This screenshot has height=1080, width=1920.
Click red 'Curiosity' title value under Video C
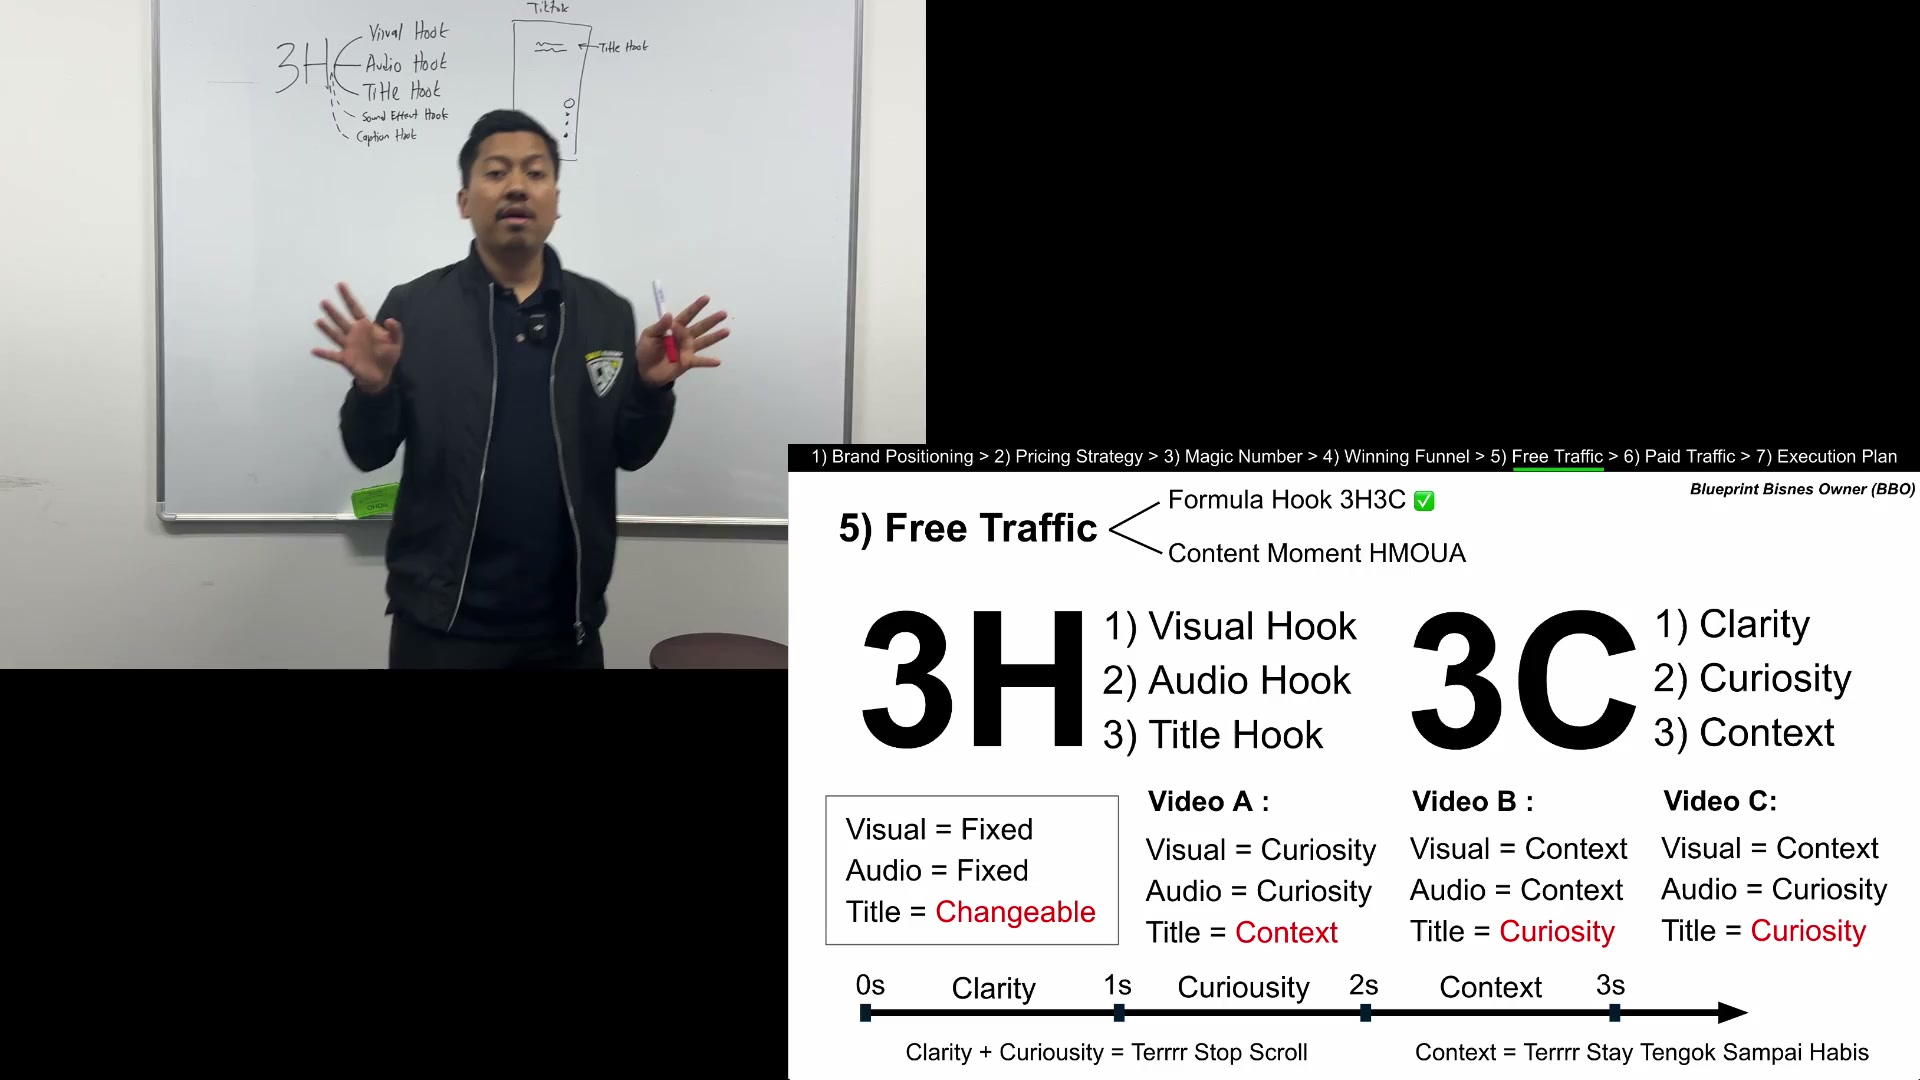coord(1808,931)
